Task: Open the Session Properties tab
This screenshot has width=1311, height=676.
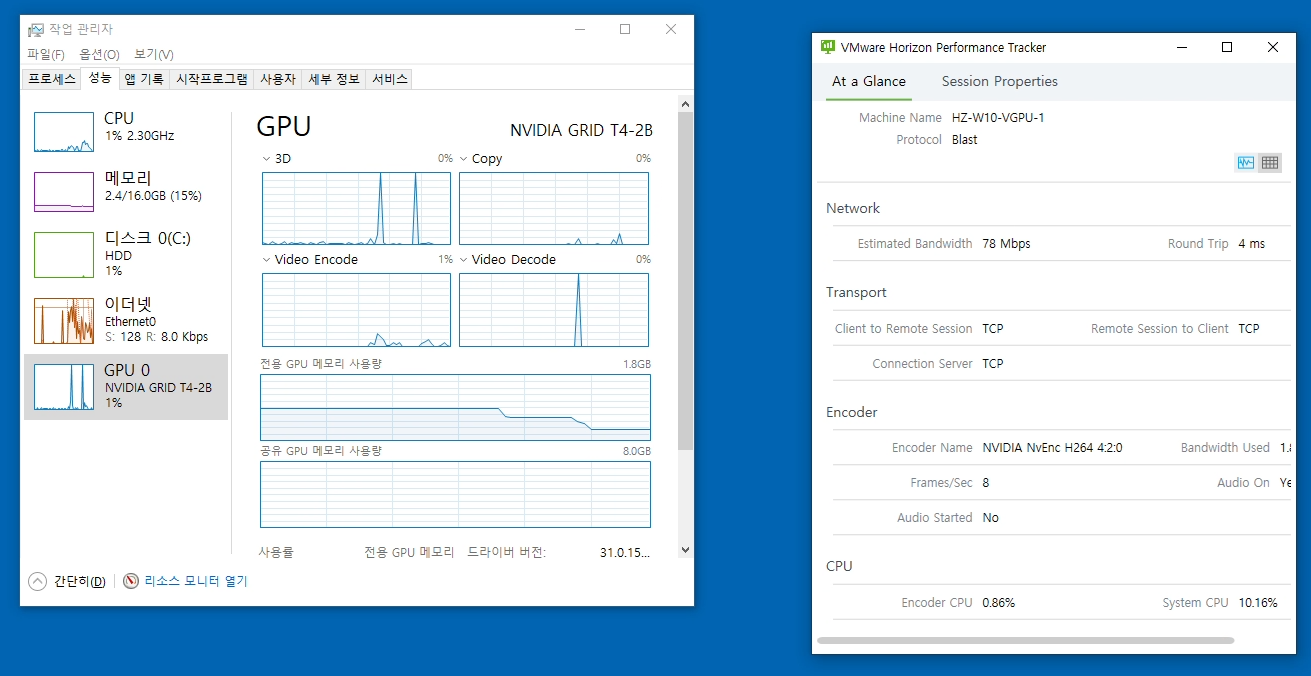Action: pos(1000,82)
